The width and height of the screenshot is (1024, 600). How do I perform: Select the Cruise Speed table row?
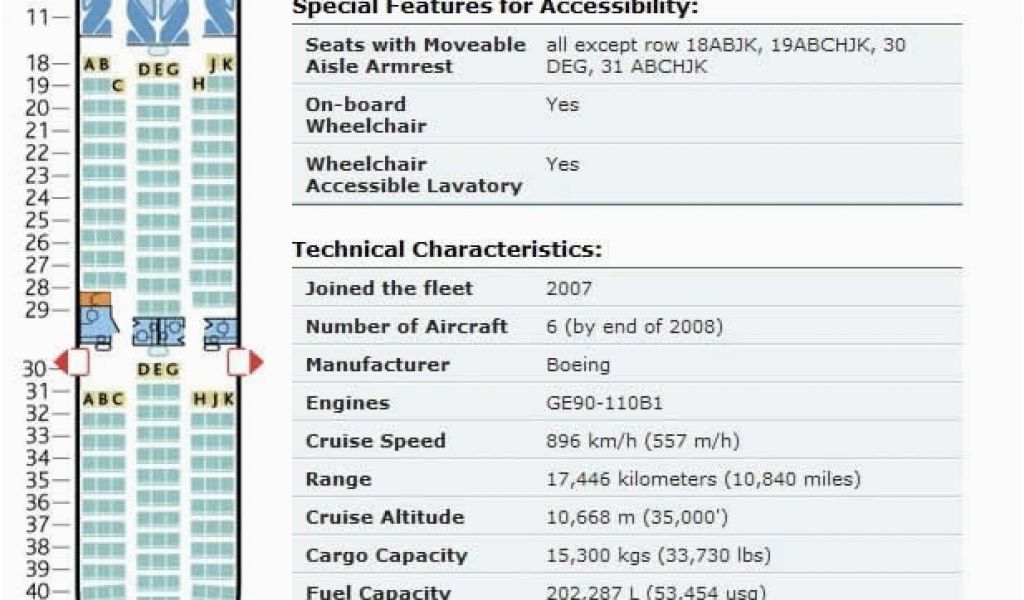pos(627,441)
